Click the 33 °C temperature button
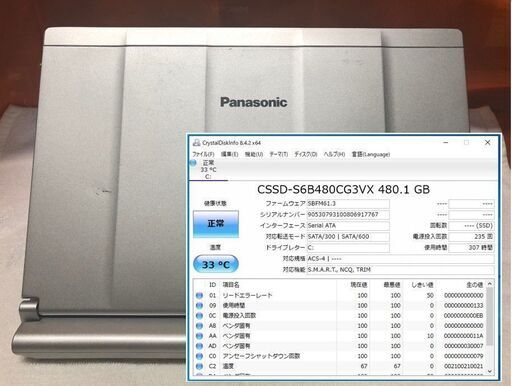Screen dimensions: 512x386 click(x=216, y=265)
